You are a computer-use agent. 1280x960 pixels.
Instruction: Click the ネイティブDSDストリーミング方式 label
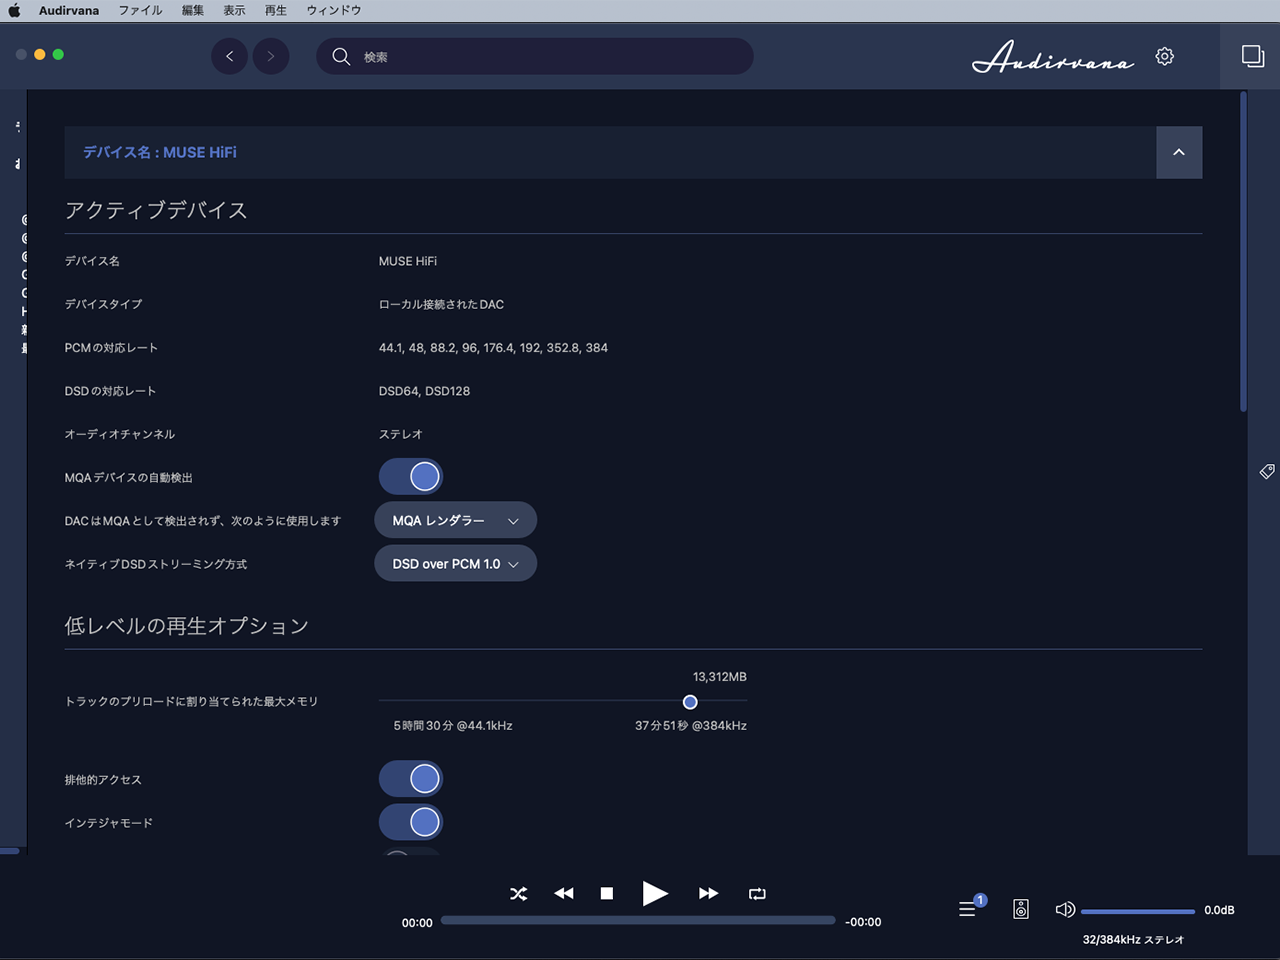coord(156,564)
